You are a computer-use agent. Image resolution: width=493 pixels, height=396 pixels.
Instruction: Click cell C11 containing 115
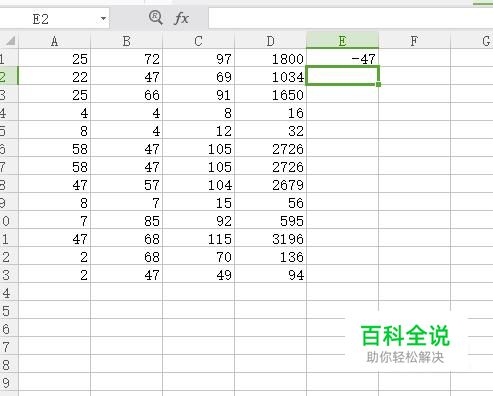pos(198,238)
